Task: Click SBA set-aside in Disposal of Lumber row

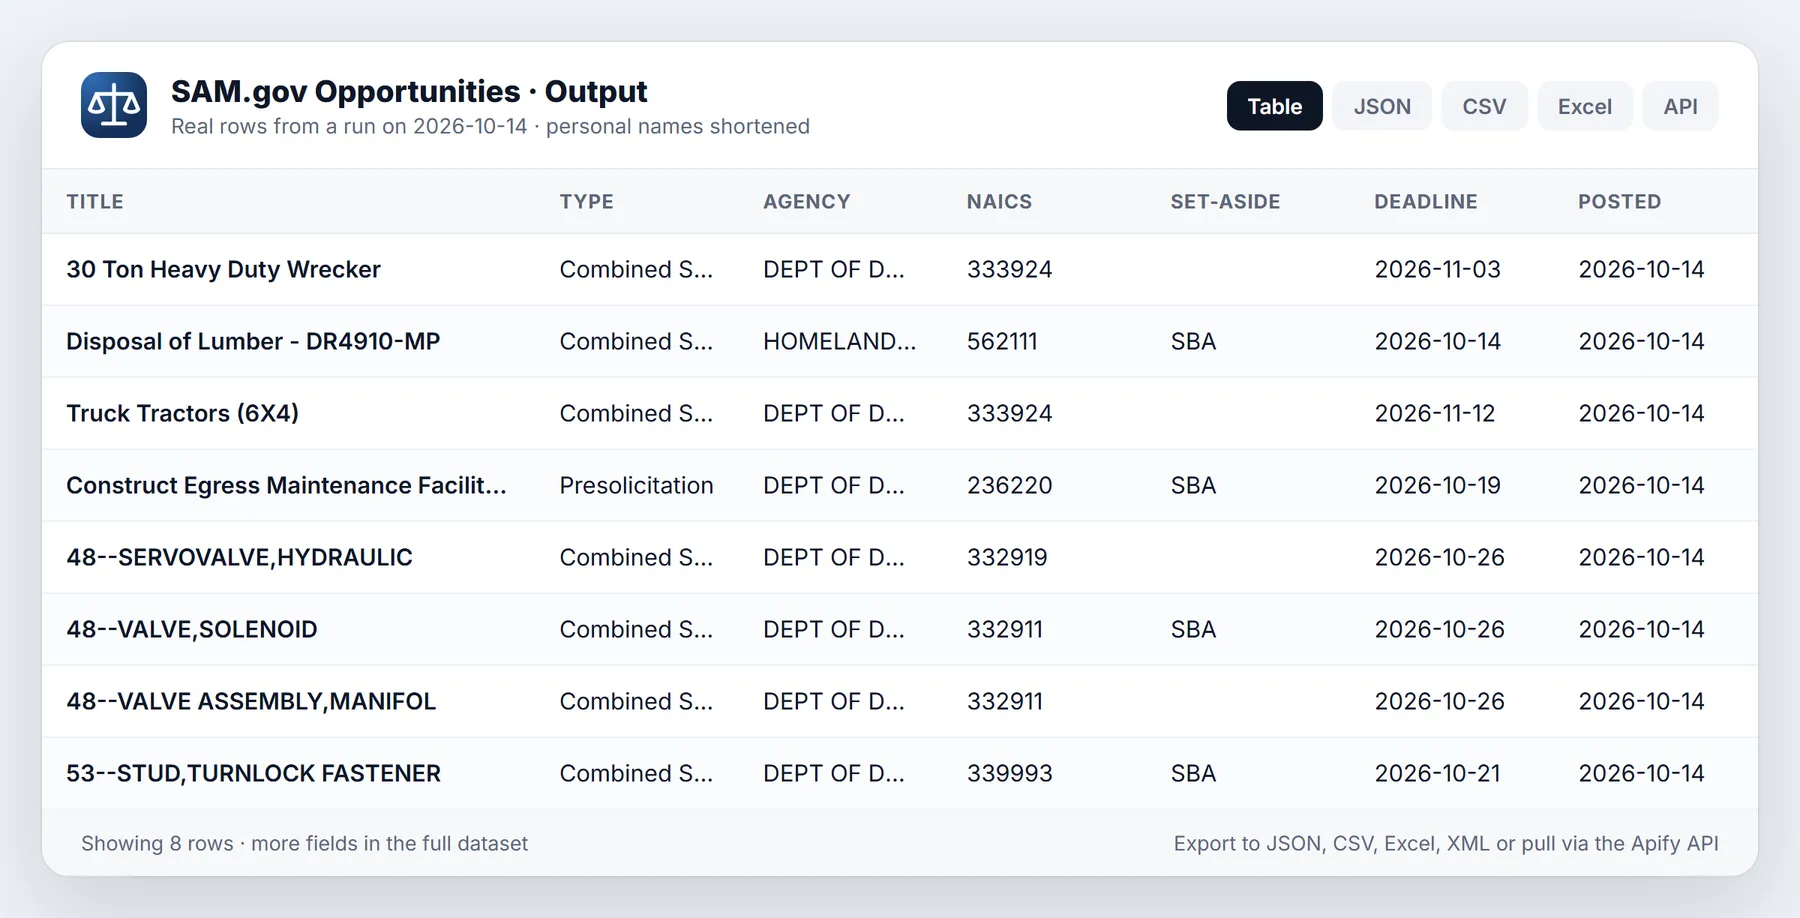Action: tap(1193, 341)
